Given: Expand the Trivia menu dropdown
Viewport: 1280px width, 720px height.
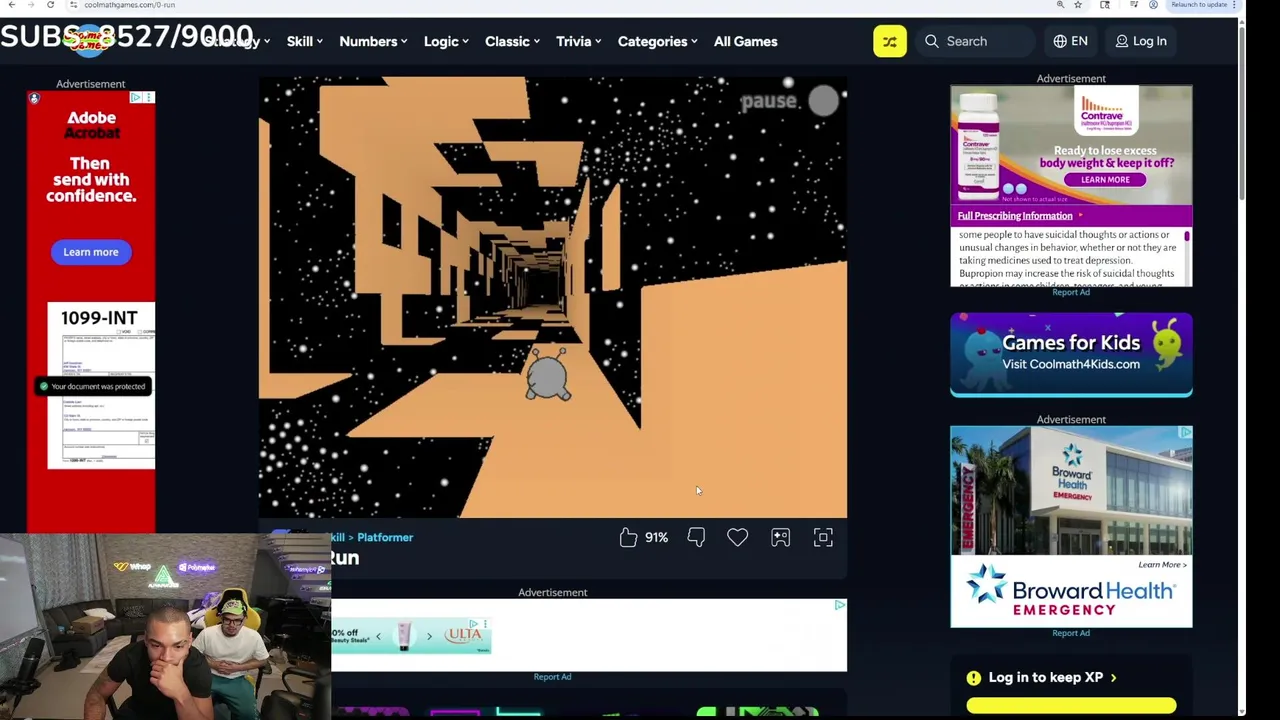Looking at the screenshot, I should coord(578,41).
